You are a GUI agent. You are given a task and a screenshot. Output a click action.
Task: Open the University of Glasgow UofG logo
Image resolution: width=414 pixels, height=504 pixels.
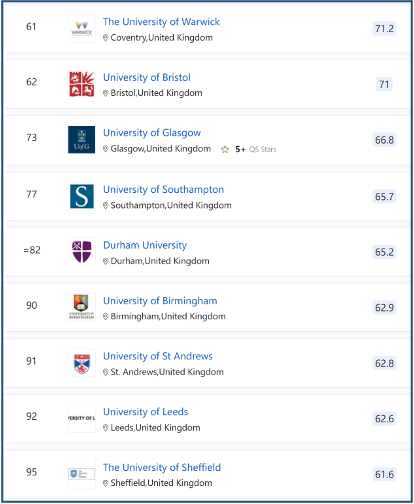click(x=81, y=140)
